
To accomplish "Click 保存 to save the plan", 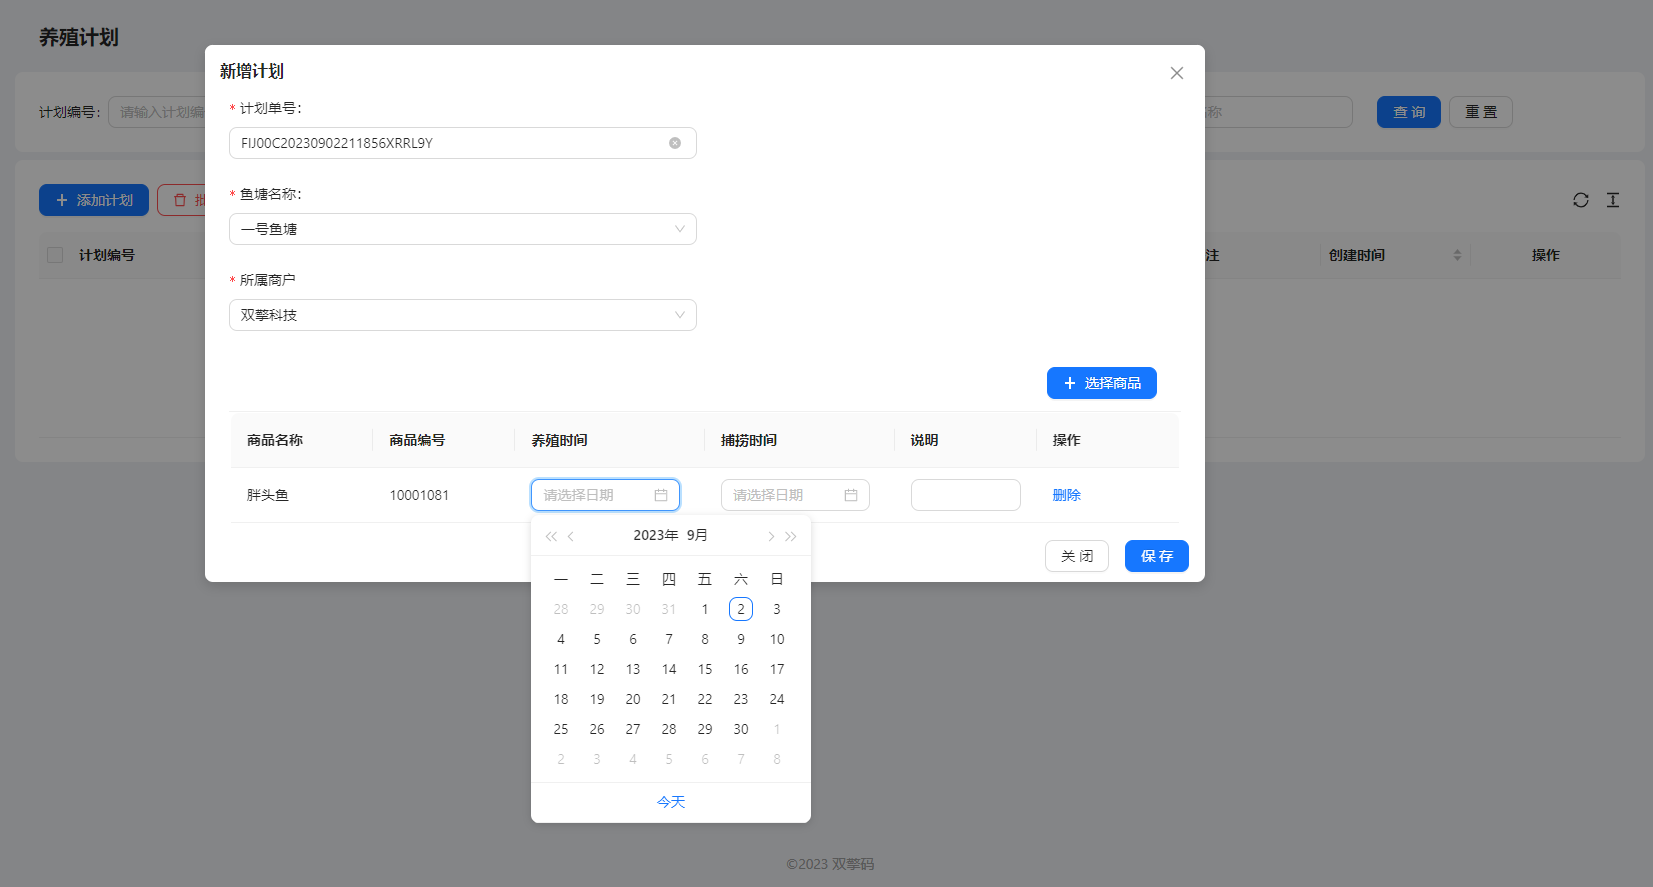I will tap(1157, 556).
